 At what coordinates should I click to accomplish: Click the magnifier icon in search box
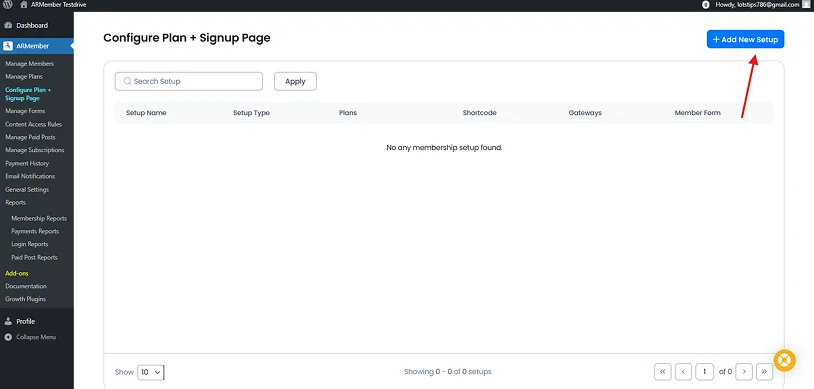pyautogui.click(x=127, y=81)
